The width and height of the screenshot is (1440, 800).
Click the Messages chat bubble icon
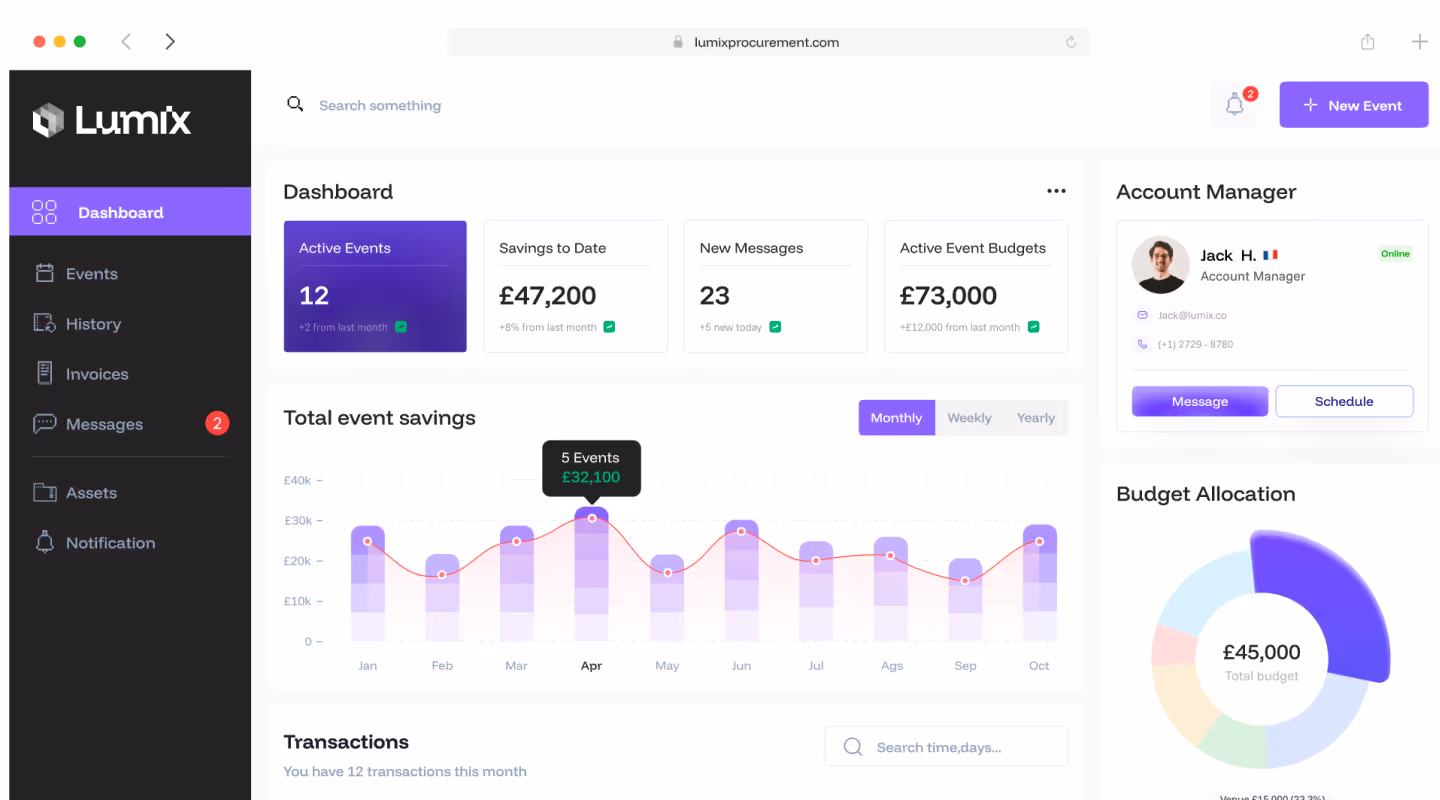tap(44, 424)
